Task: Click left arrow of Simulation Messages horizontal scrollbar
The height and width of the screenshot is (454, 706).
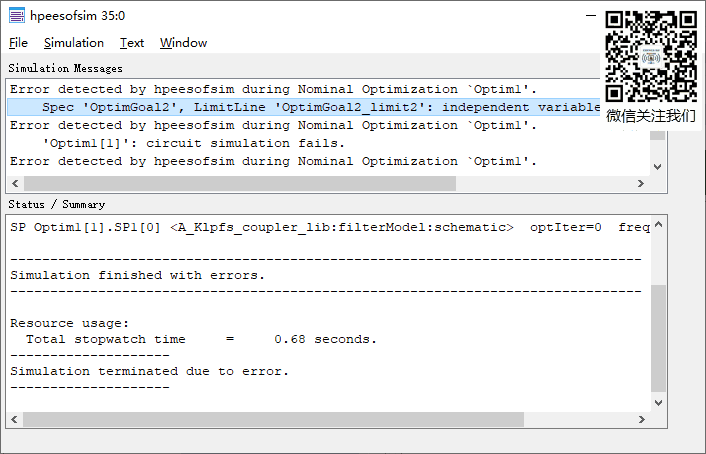Action: (x=15, y=185)
